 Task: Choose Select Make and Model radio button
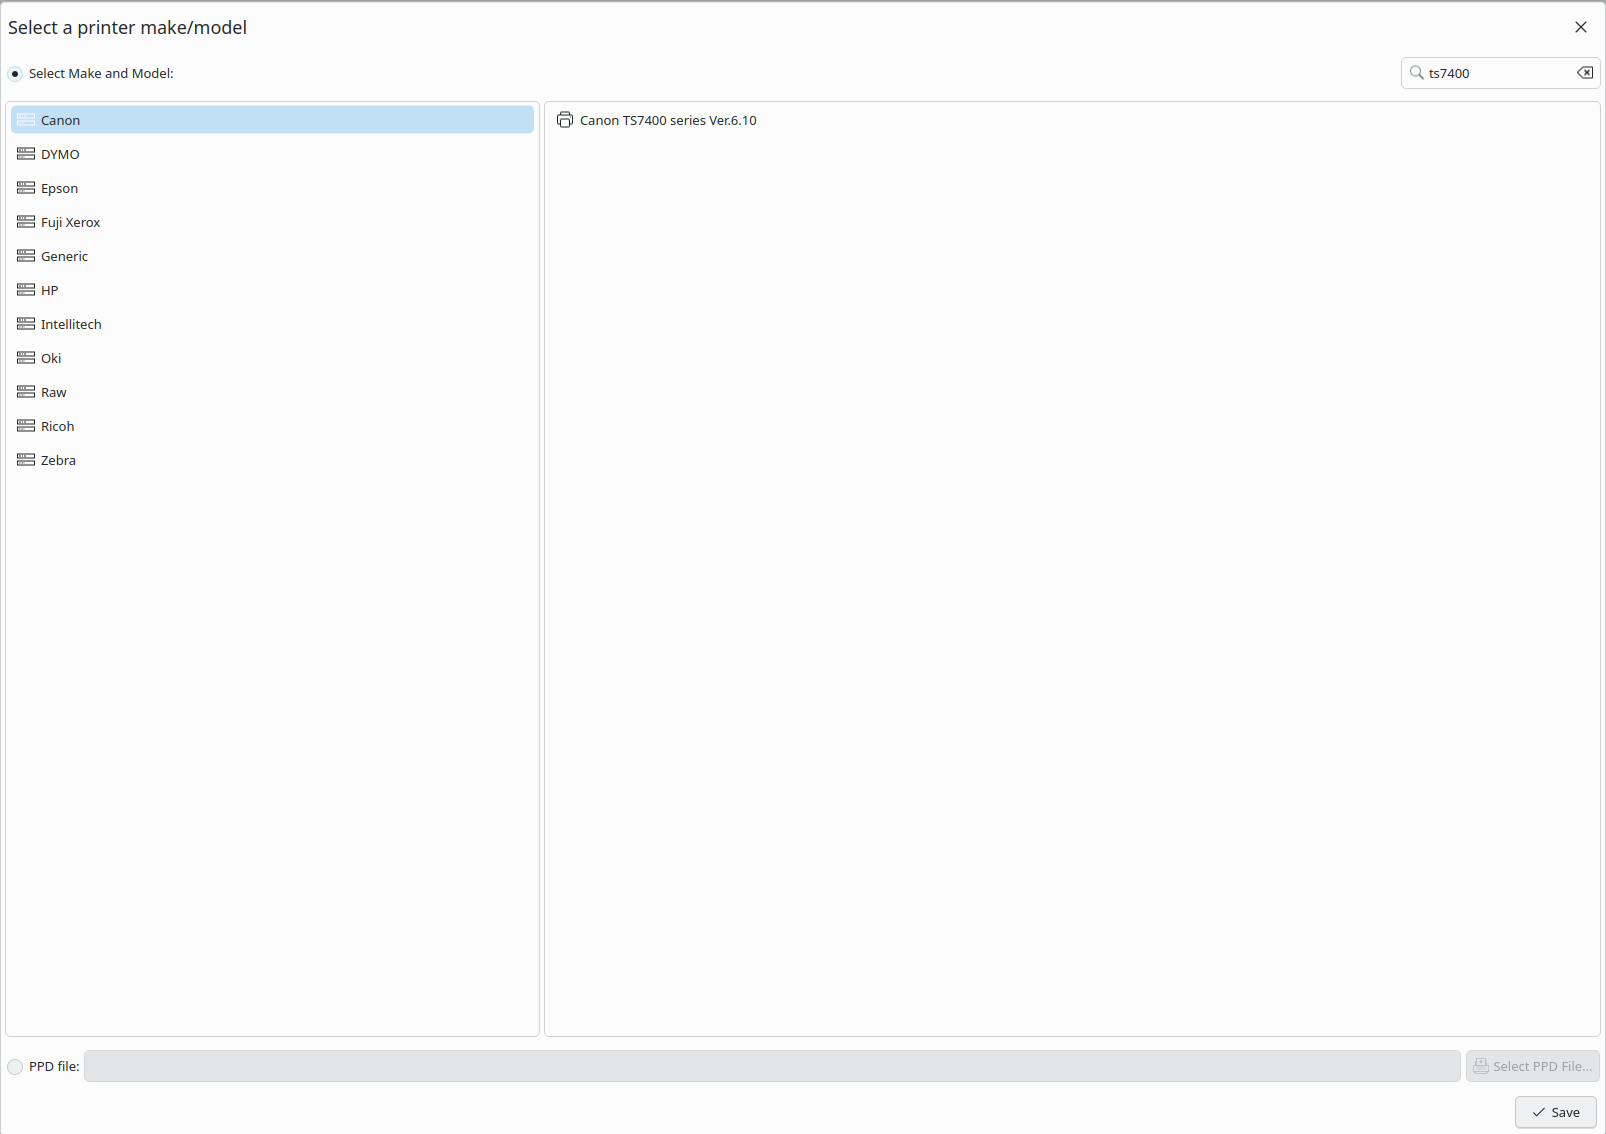point(15,74)
